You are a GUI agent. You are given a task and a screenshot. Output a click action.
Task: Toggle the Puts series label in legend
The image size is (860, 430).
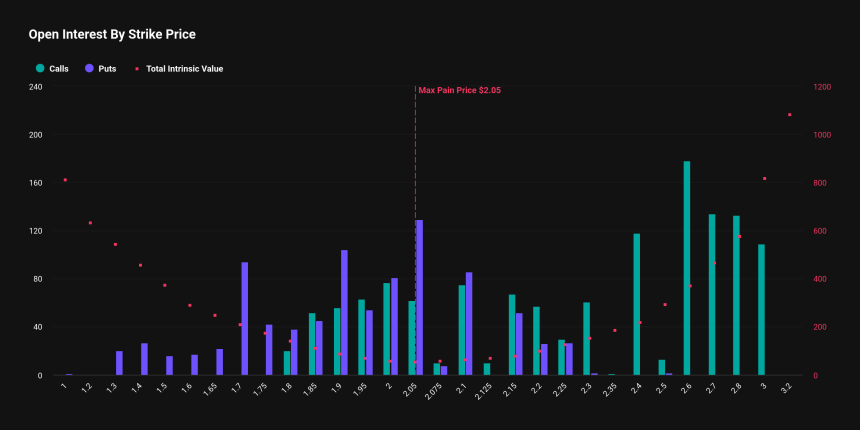[107, 69]
